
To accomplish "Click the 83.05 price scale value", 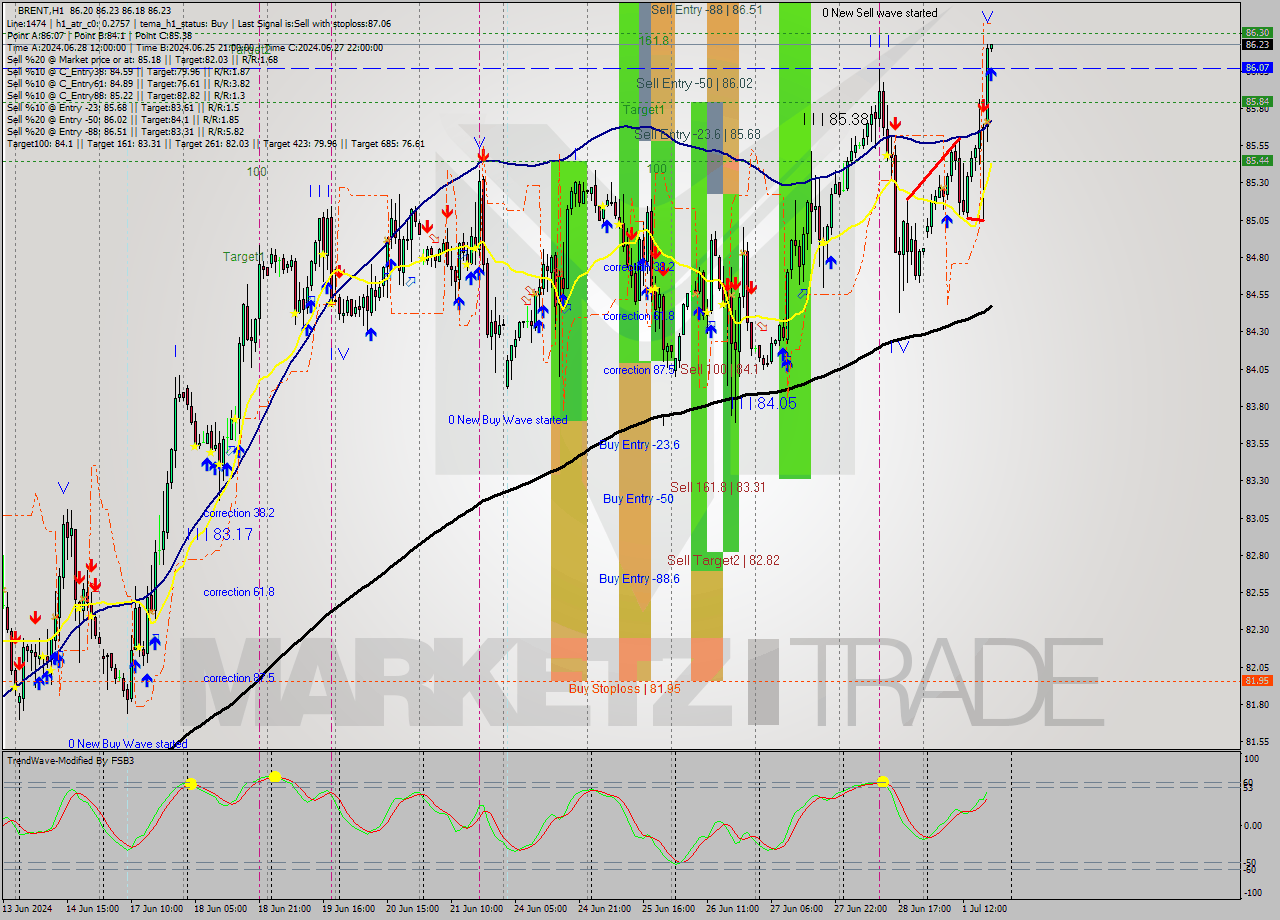I will click(x=1257, y=518).
